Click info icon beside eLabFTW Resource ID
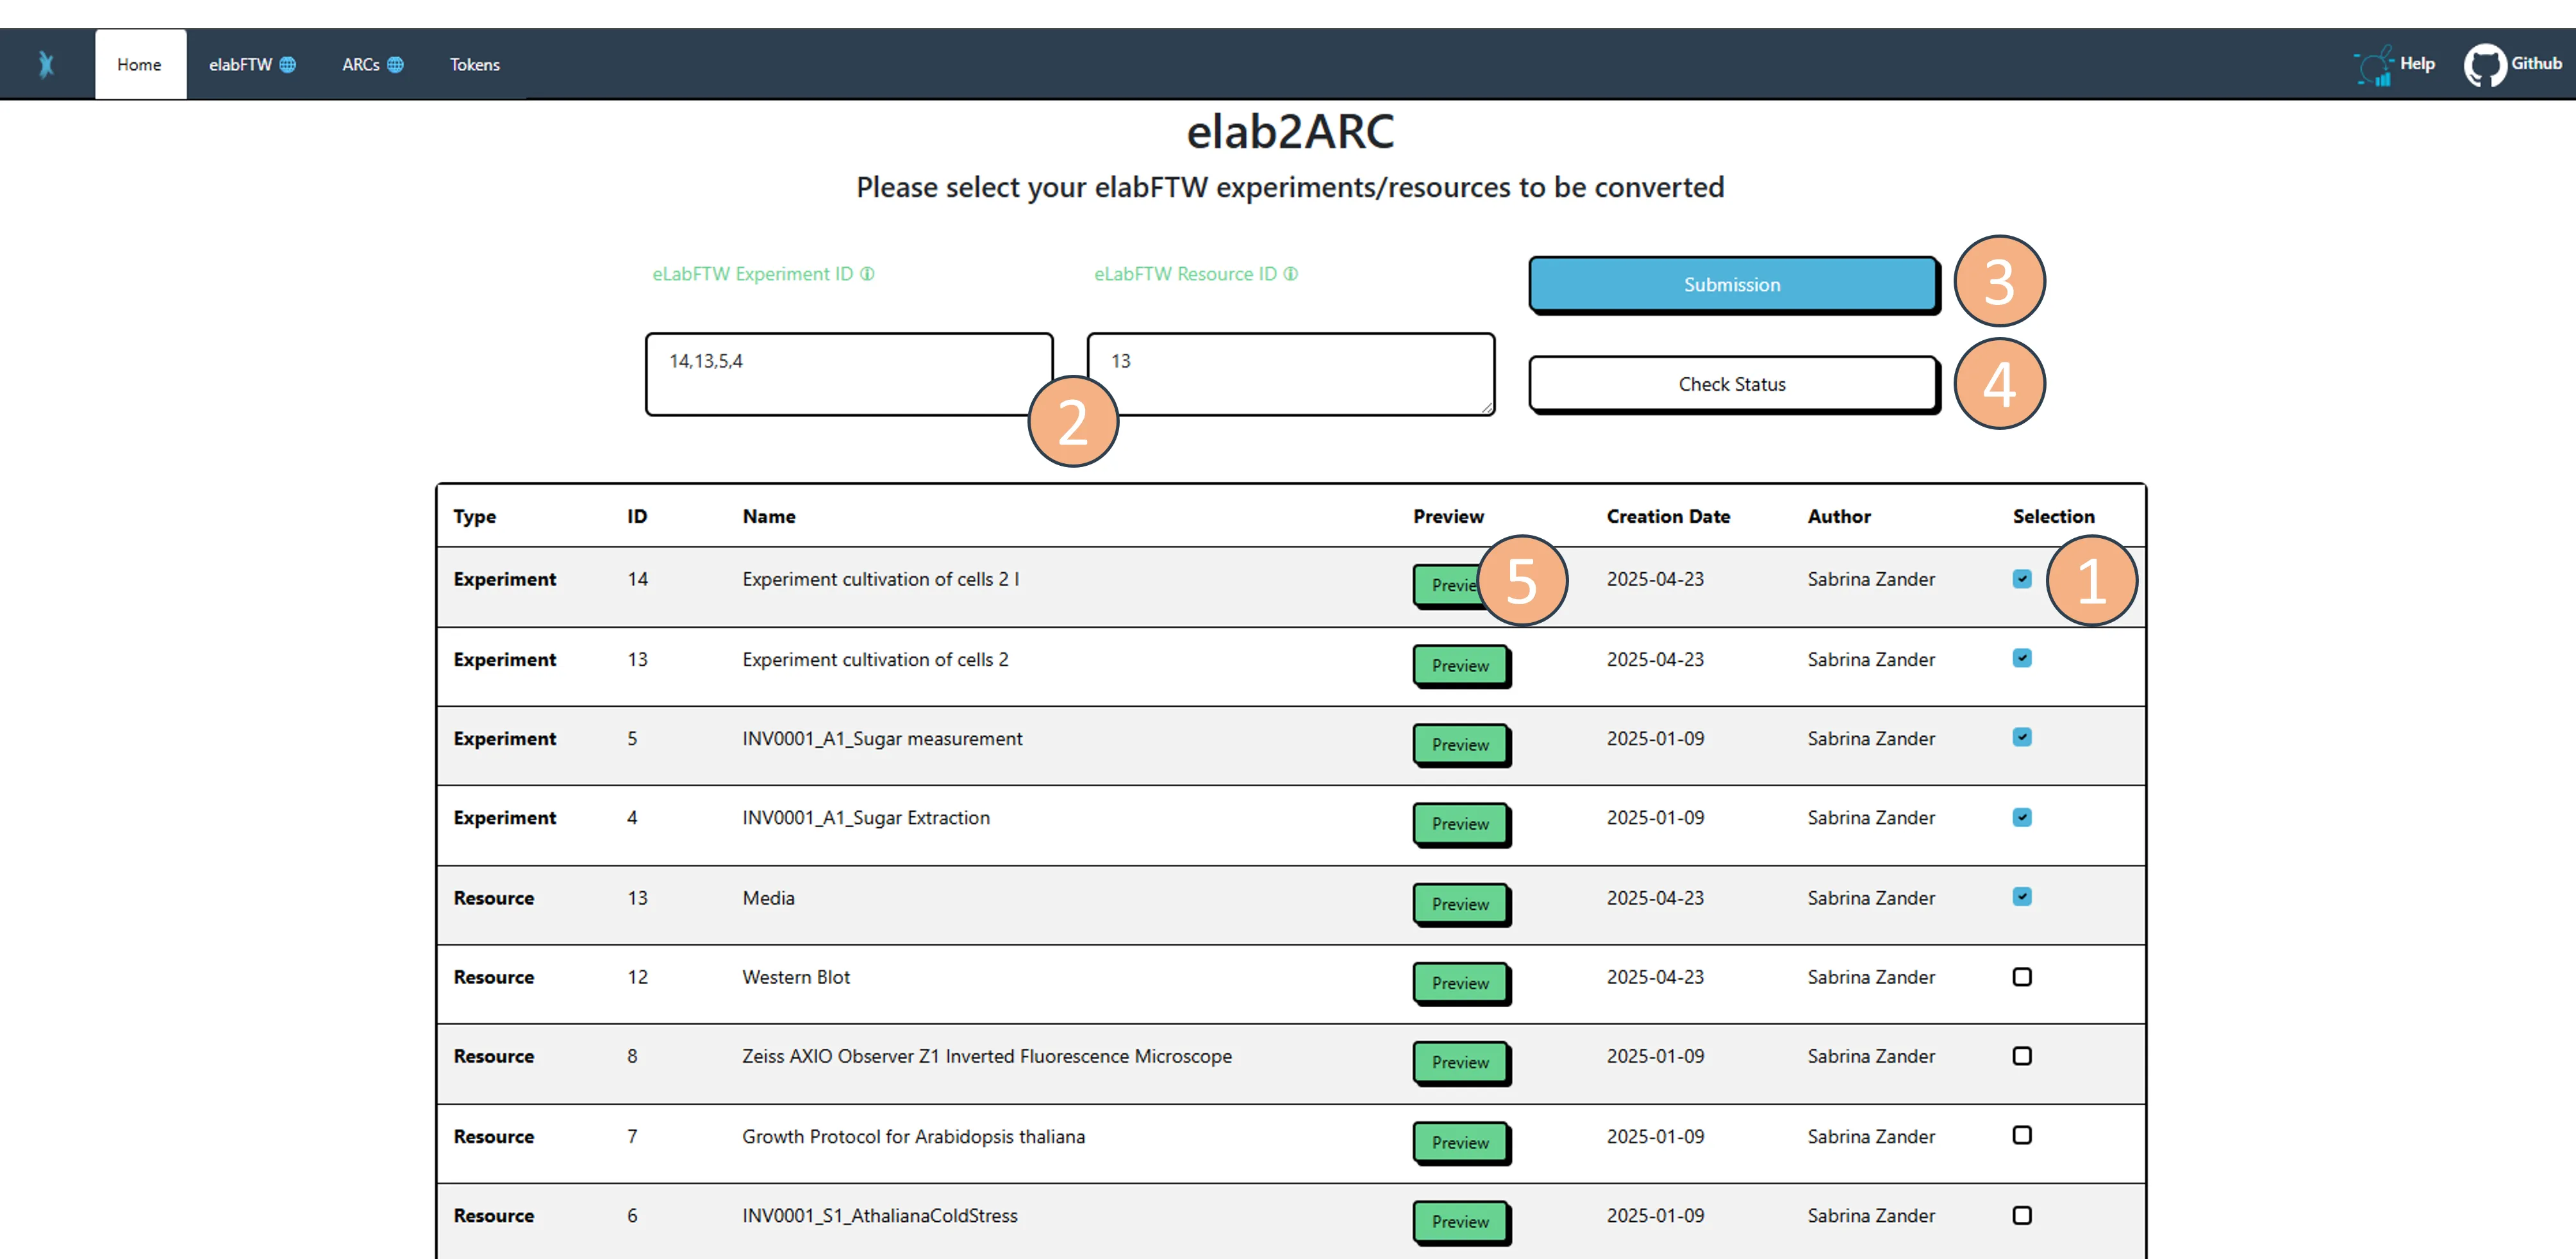 pos(1291,274)
